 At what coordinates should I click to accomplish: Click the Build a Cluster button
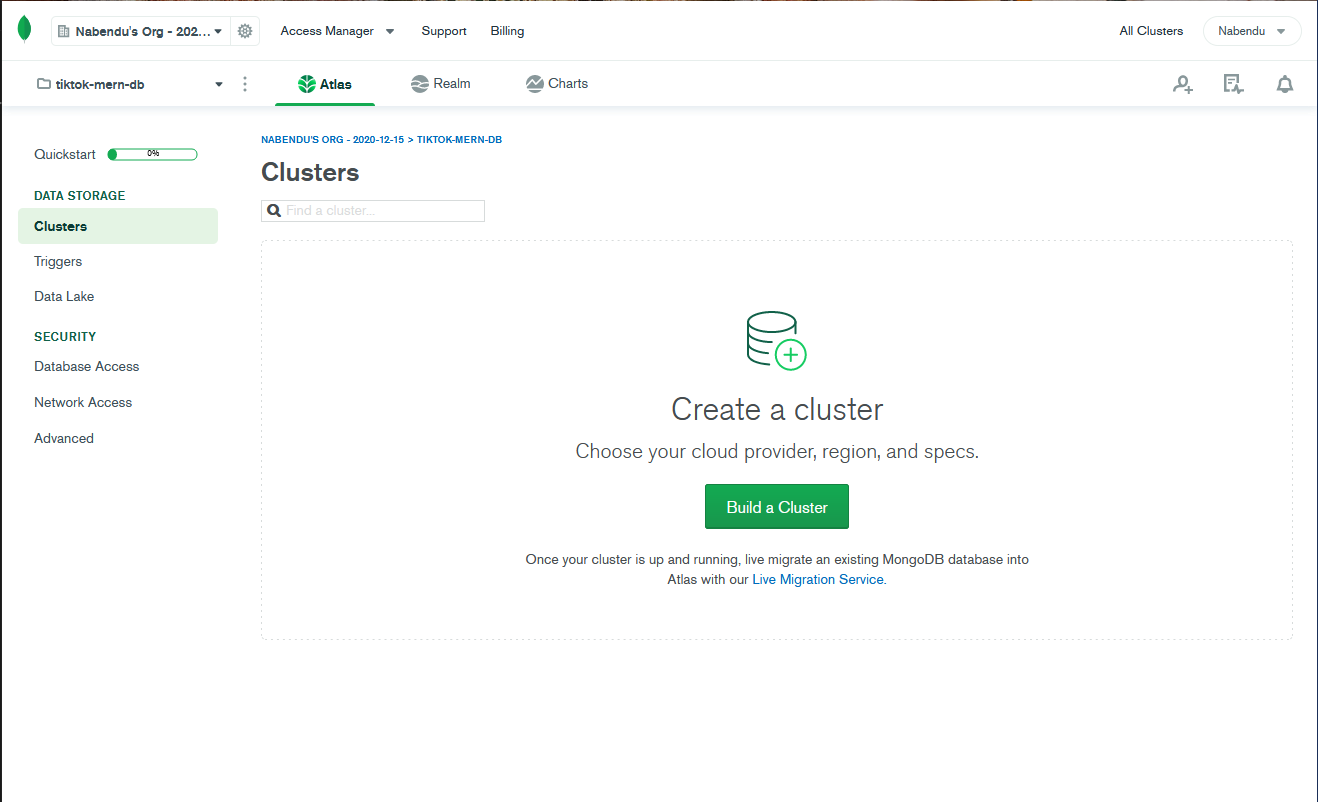777,507
